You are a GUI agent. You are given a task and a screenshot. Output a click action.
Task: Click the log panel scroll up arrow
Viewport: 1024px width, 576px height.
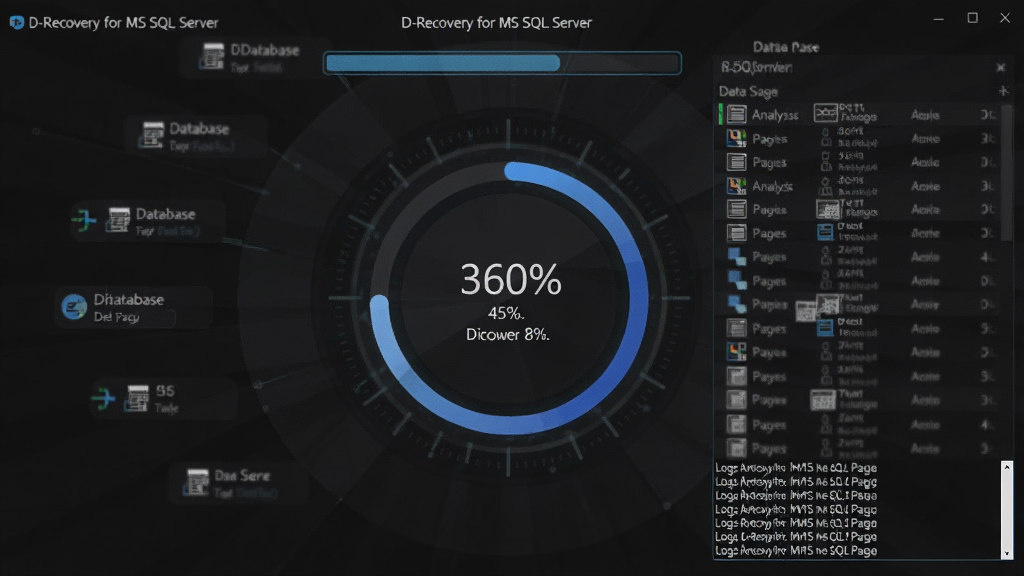click(1006, 467)
